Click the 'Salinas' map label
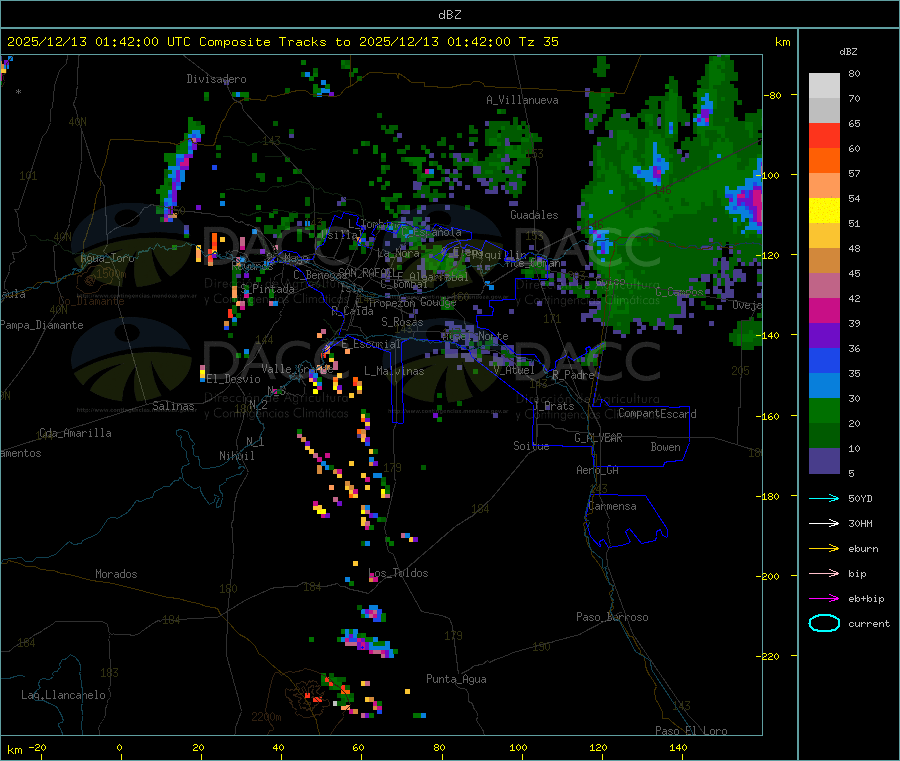The height and width of the screenshot is (761, 900). pos(173,406)
